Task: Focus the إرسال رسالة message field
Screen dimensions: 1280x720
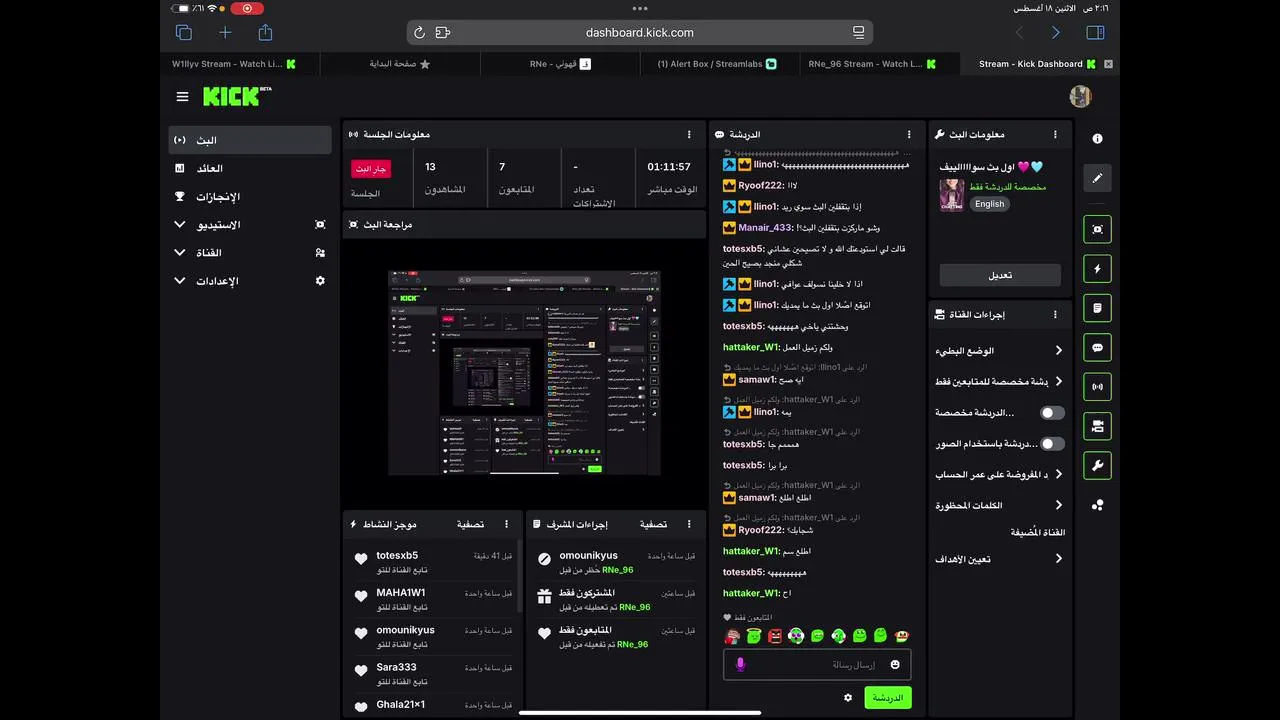Action: 817,665
